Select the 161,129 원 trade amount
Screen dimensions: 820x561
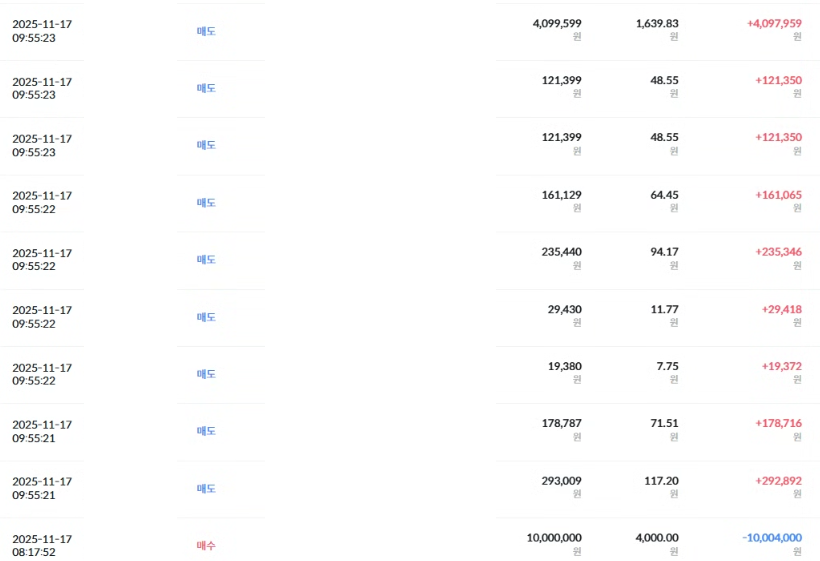coord(561,195)
